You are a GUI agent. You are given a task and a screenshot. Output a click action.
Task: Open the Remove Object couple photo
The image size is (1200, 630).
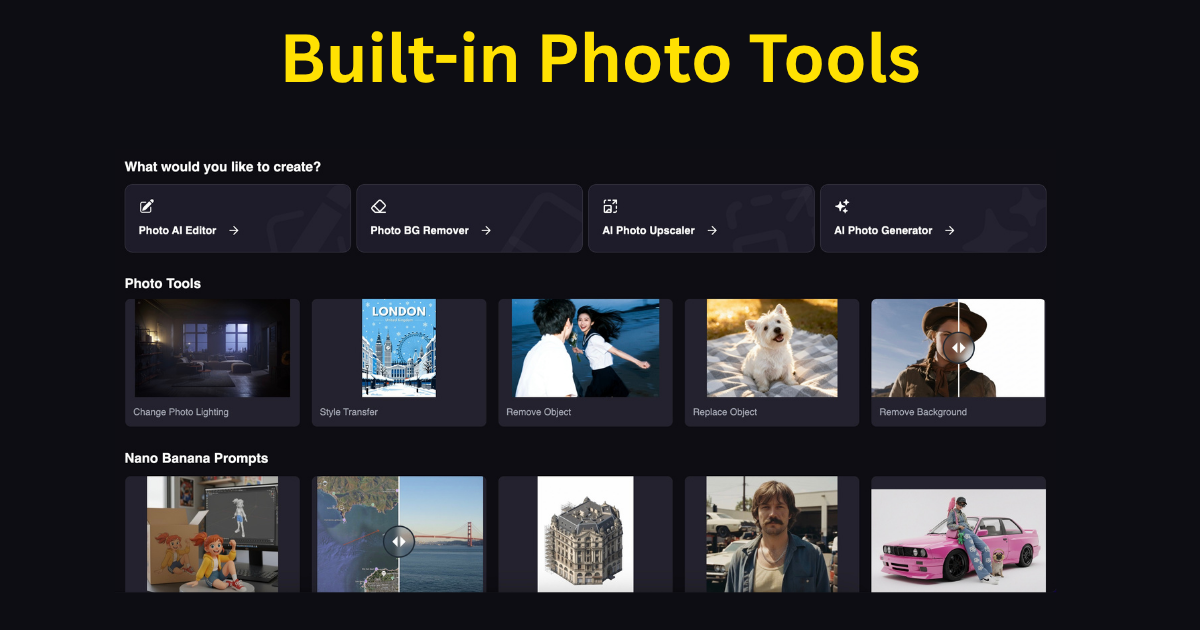coord(585,348)
